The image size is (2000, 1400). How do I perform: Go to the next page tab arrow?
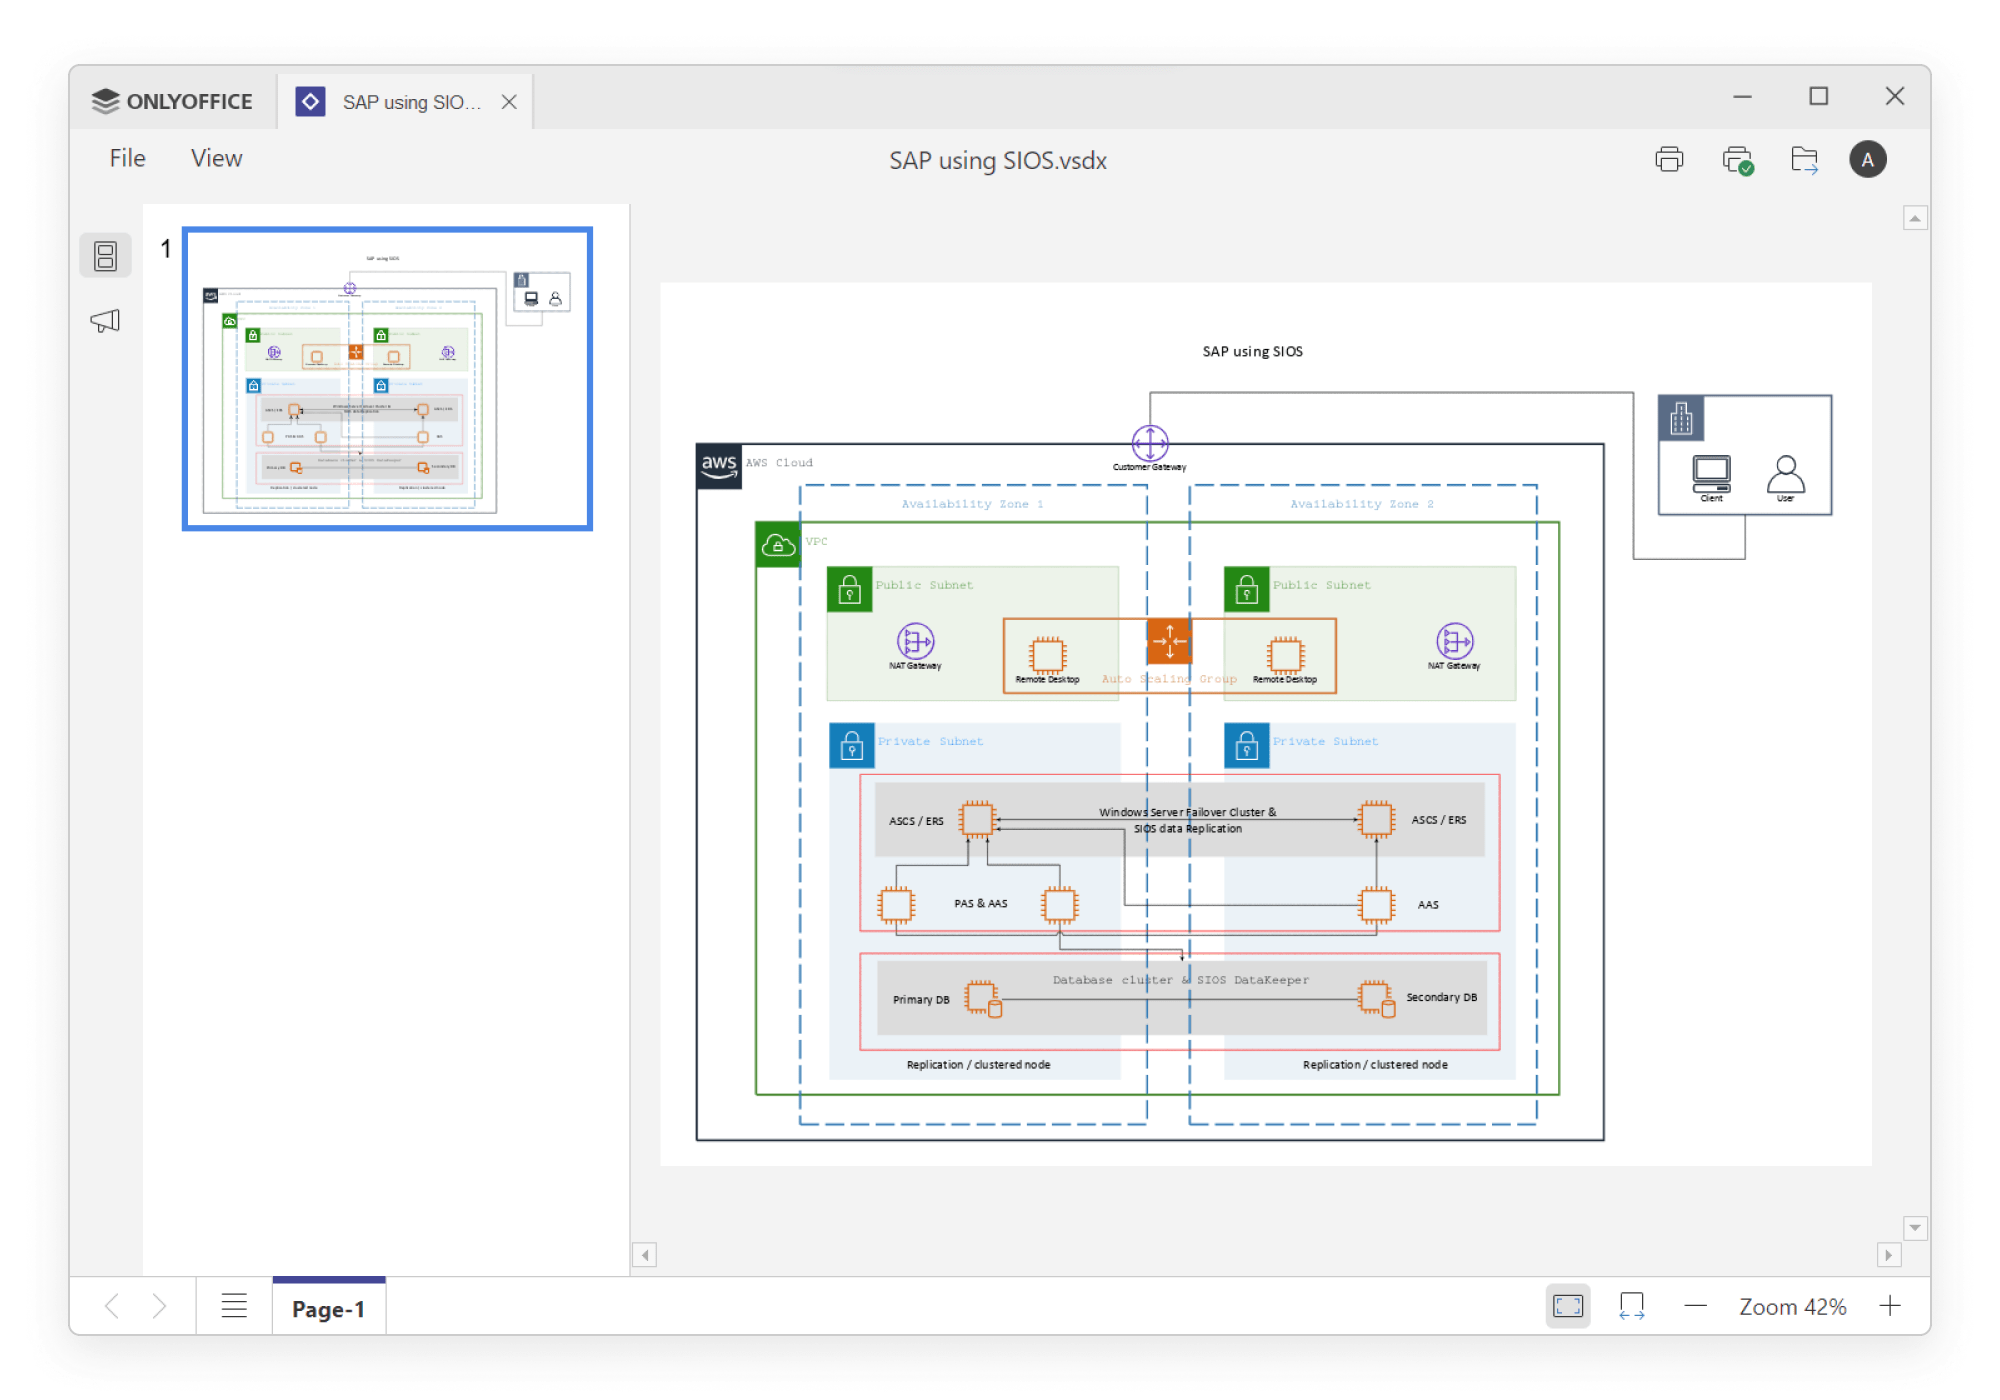point(159,1306)
